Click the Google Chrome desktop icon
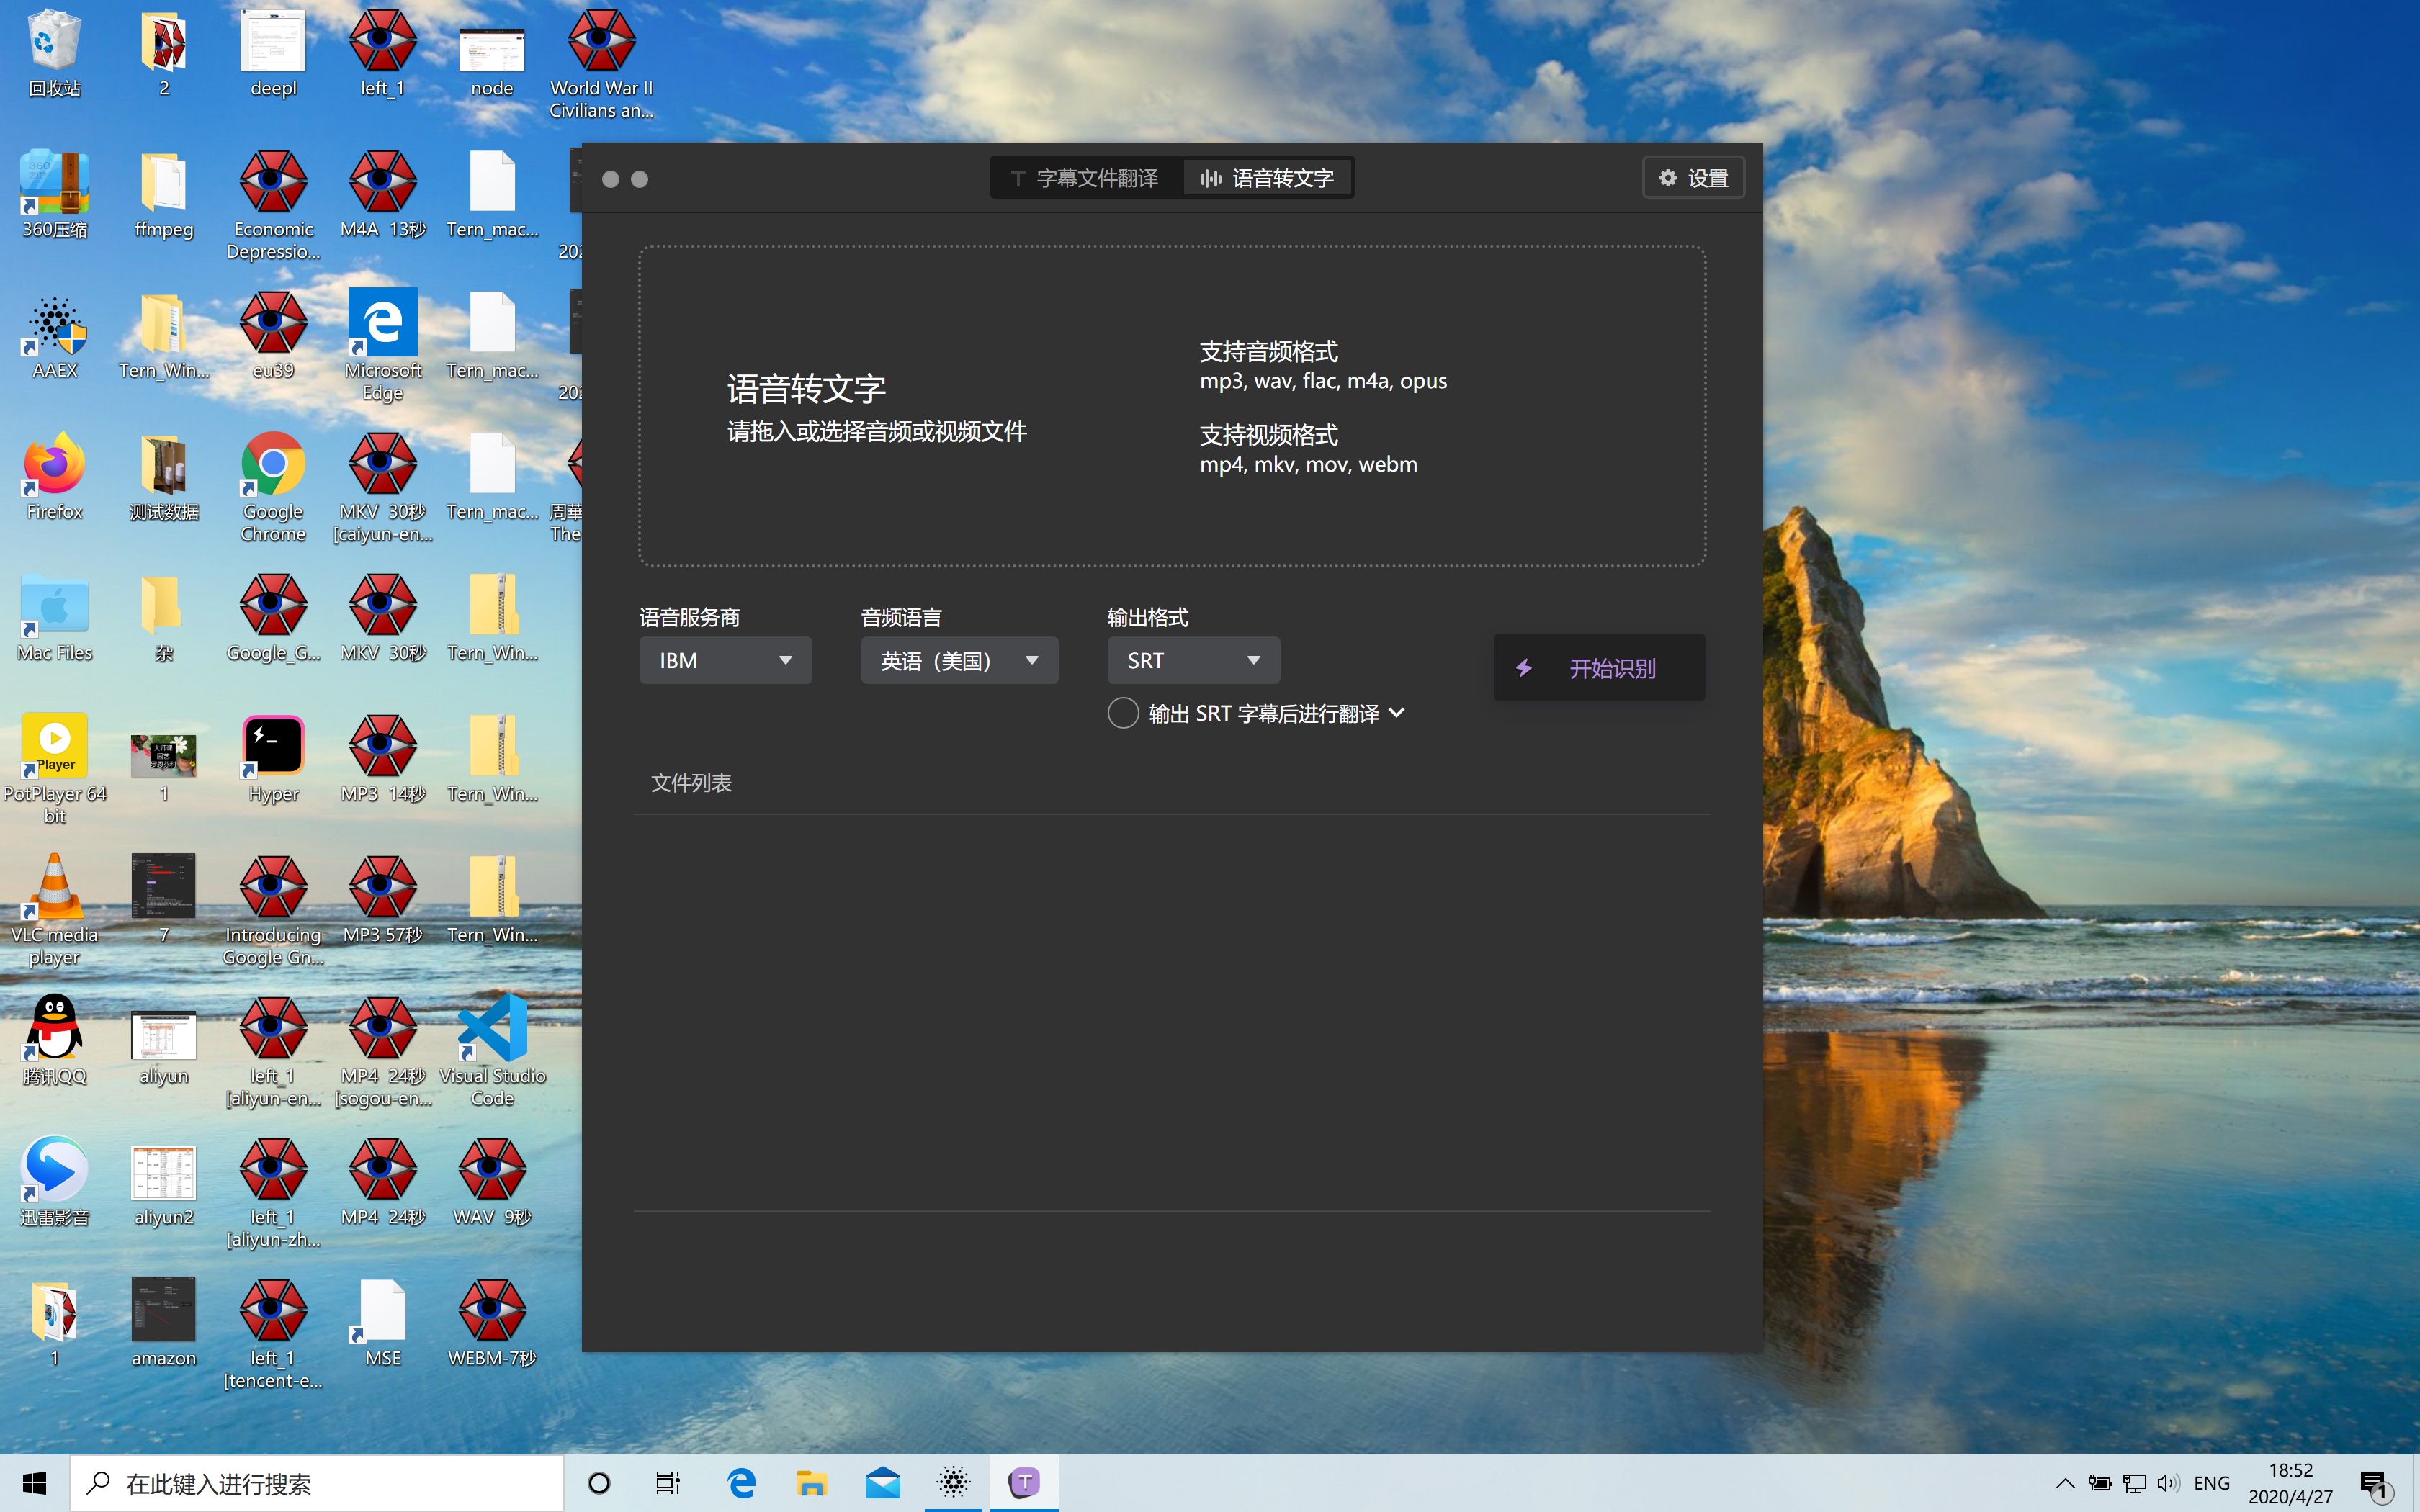Viewport: 2420px width, 1512px height. tap(273, 467)
